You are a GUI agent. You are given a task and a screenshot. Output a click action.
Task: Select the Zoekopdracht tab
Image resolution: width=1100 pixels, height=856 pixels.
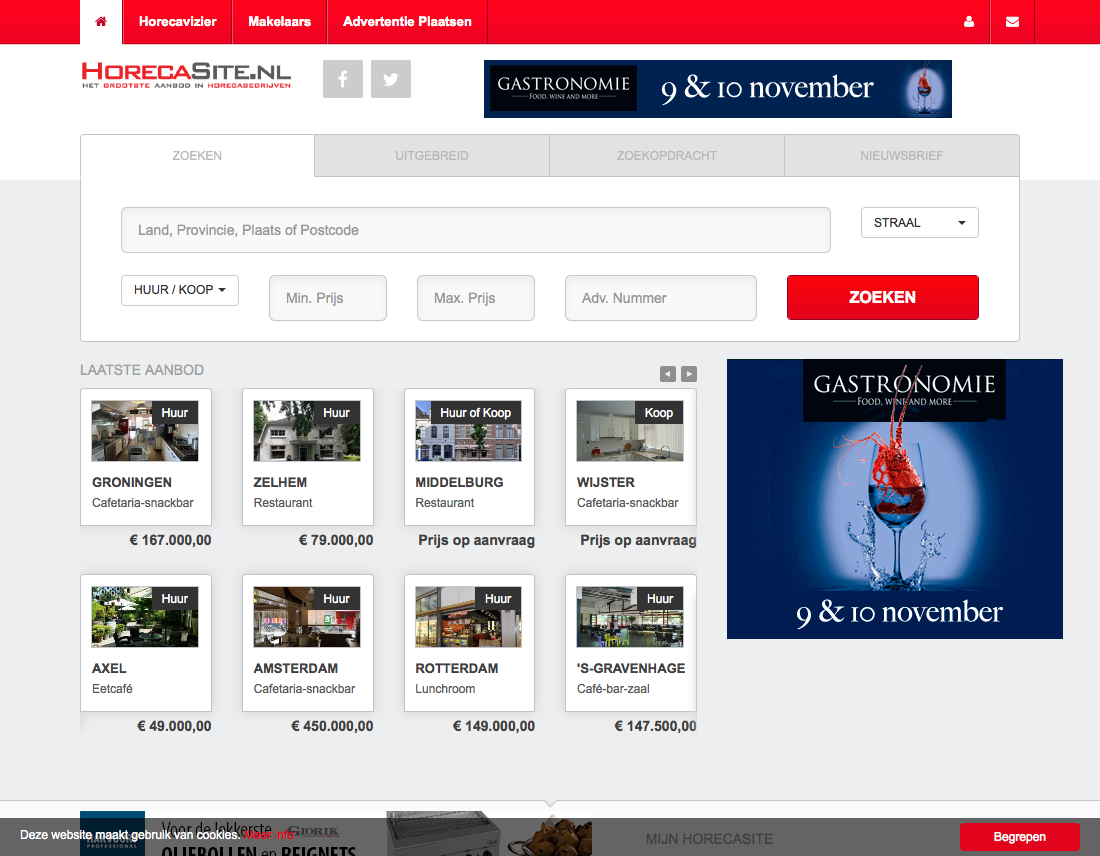point(667,156)
